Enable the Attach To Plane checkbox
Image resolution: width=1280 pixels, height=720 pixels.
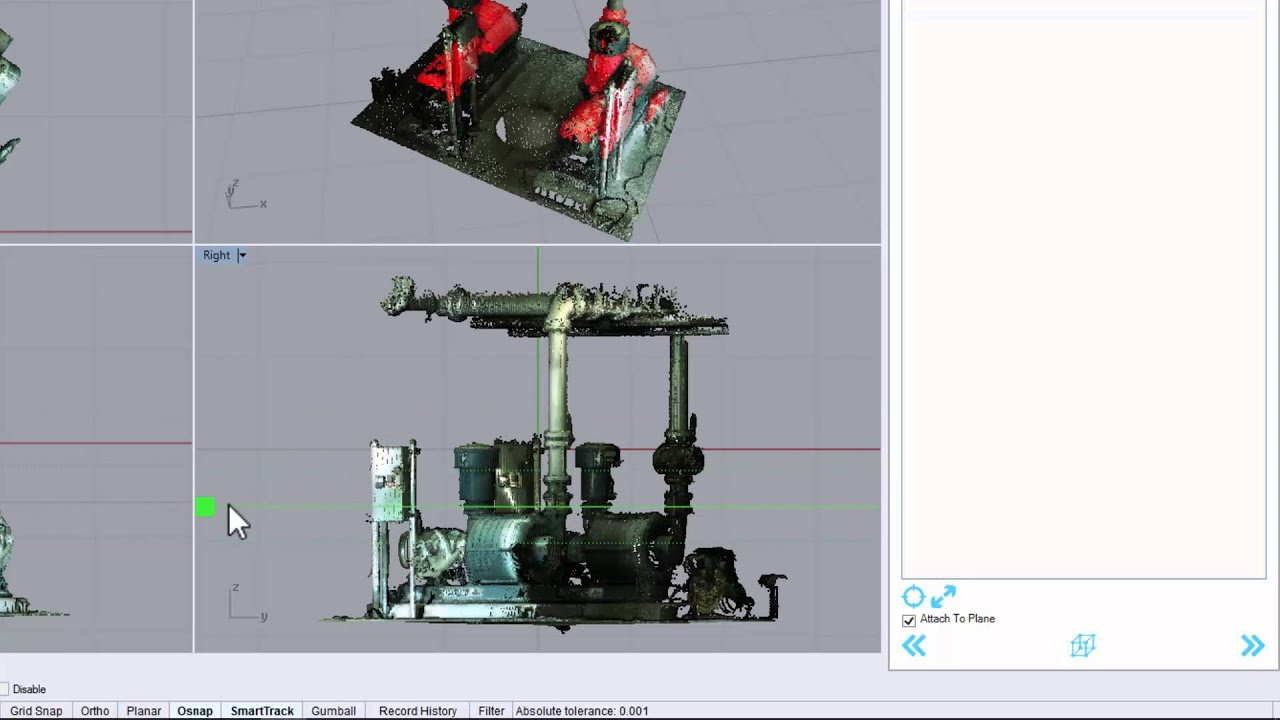pos(909,620)
